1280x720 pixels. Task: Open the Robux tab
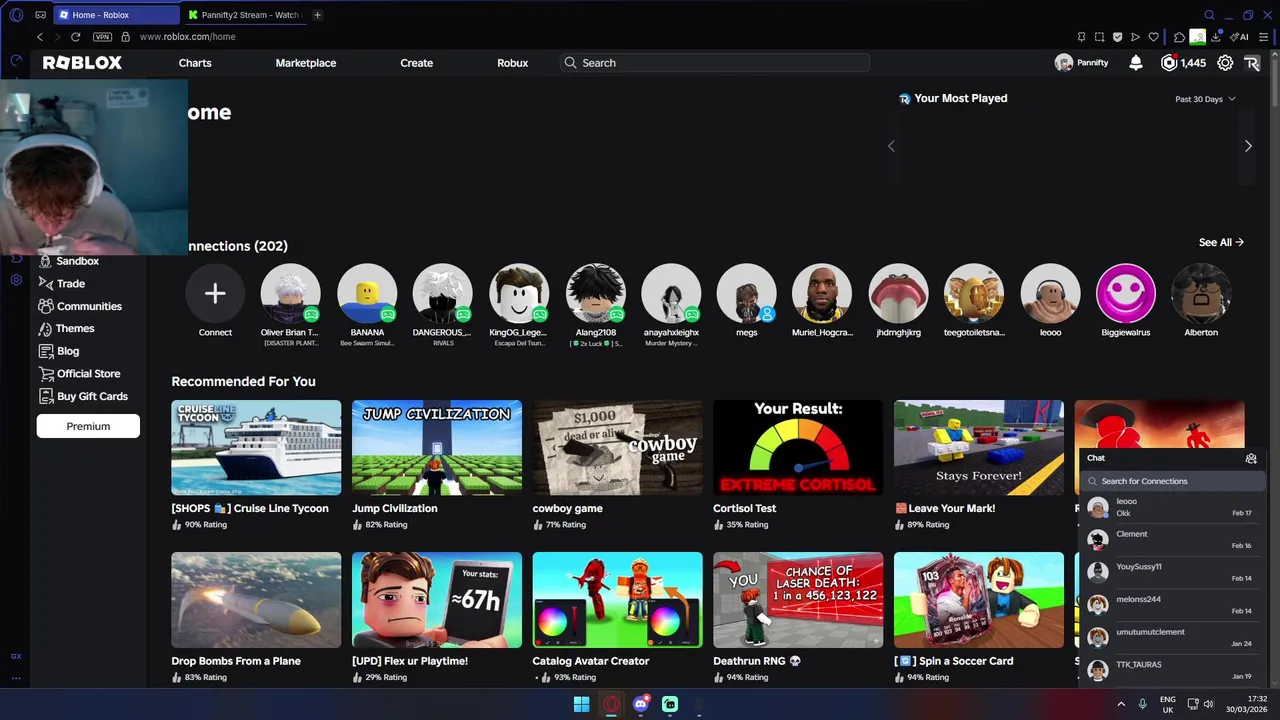coord(513,63)
